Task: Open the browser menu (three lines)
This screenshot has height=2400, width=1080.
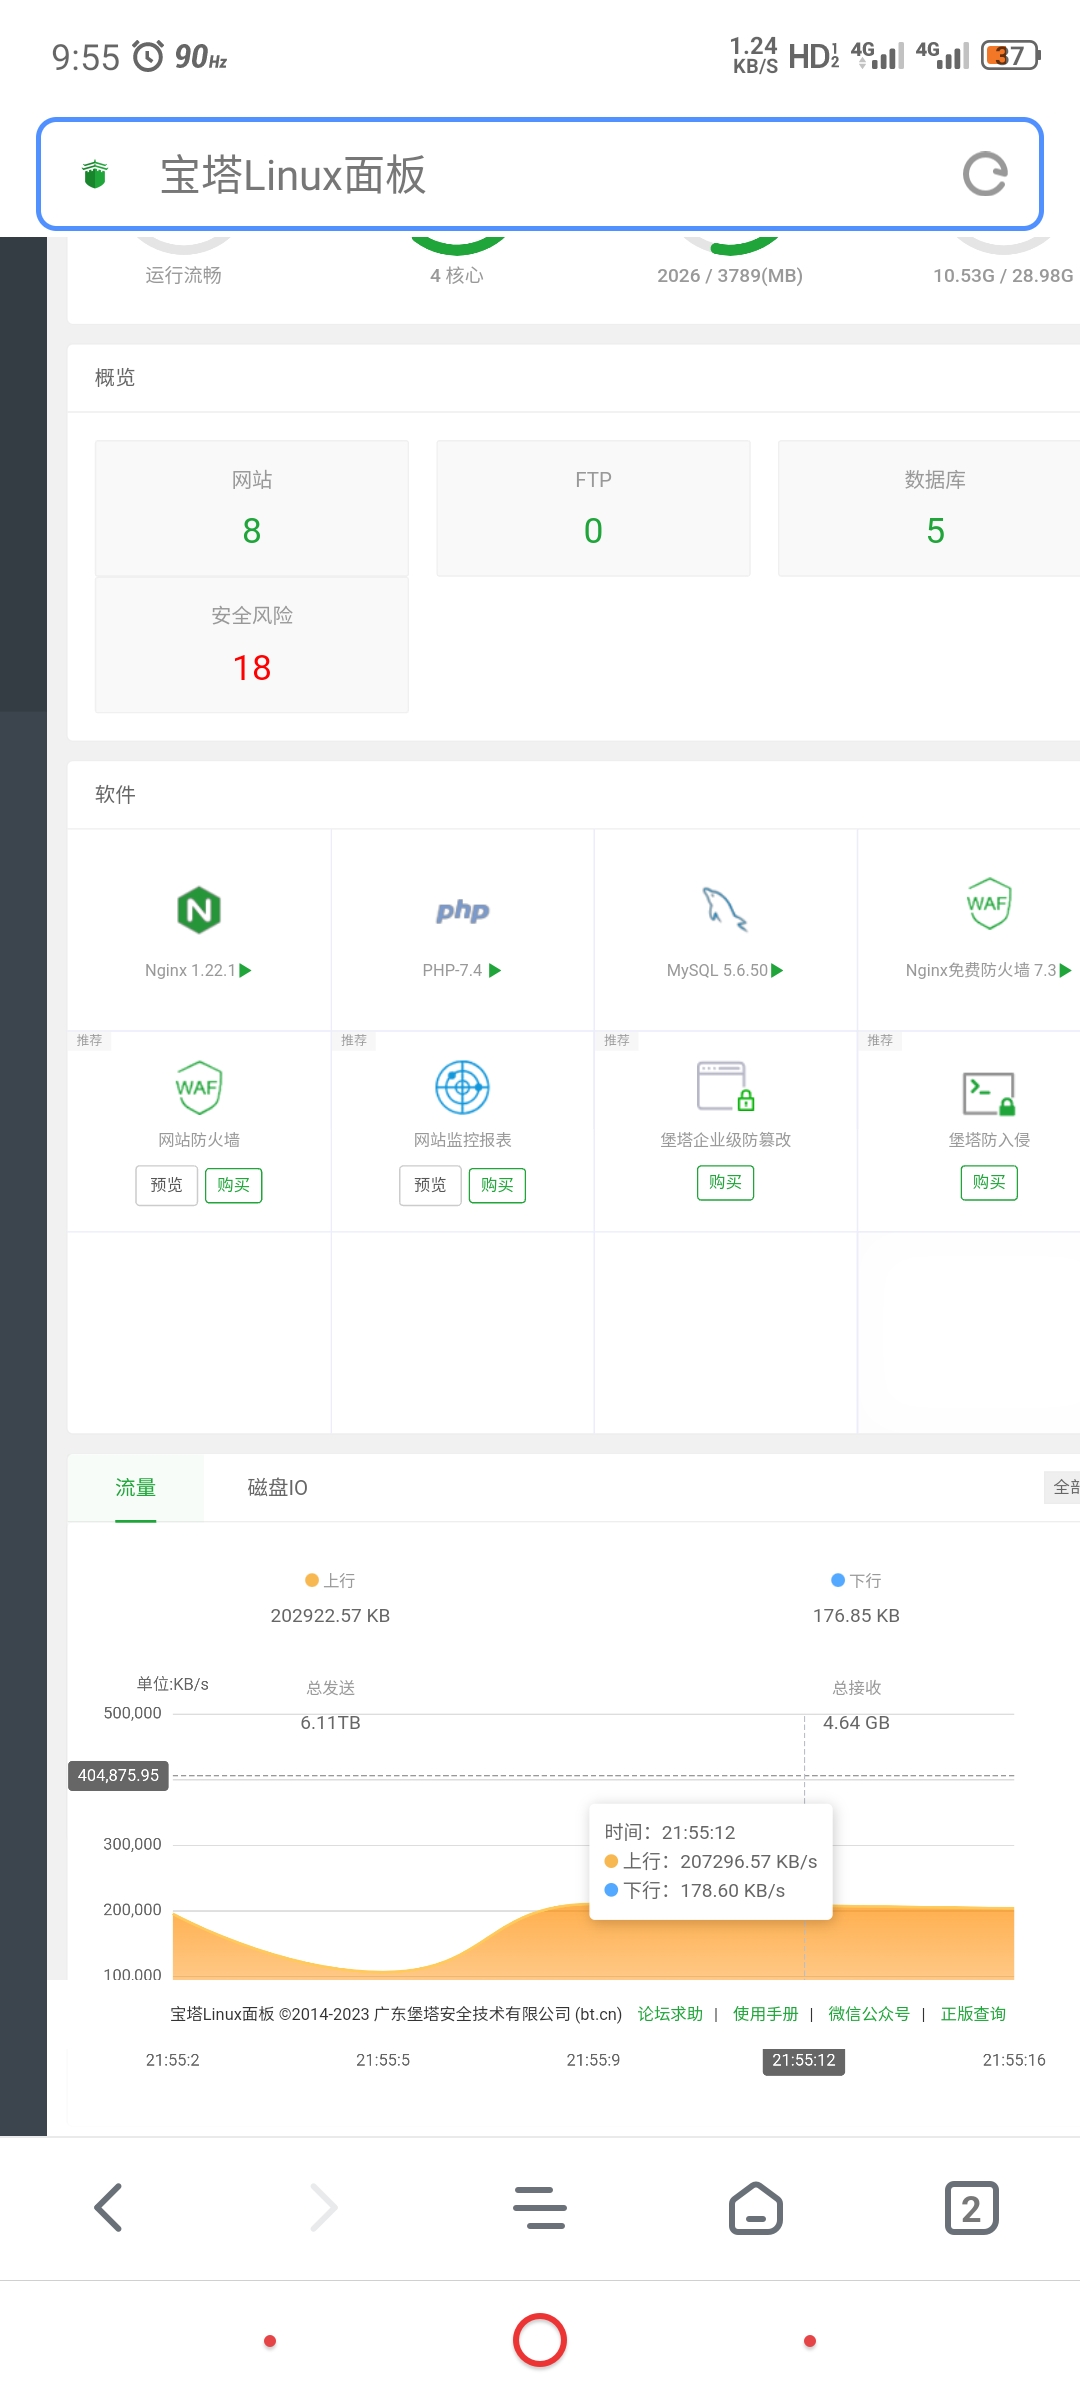Action: point(540,2207)
